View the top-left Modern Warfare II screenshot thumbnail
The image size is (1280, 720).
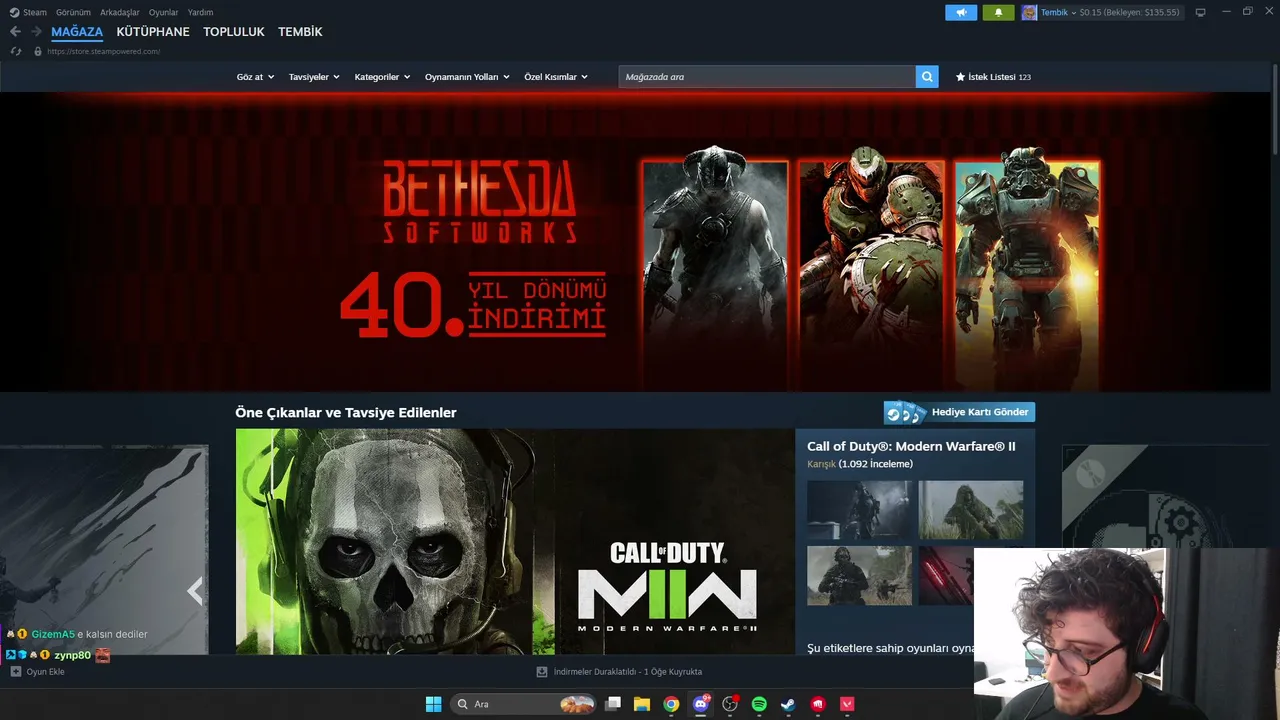click(860, 510)
